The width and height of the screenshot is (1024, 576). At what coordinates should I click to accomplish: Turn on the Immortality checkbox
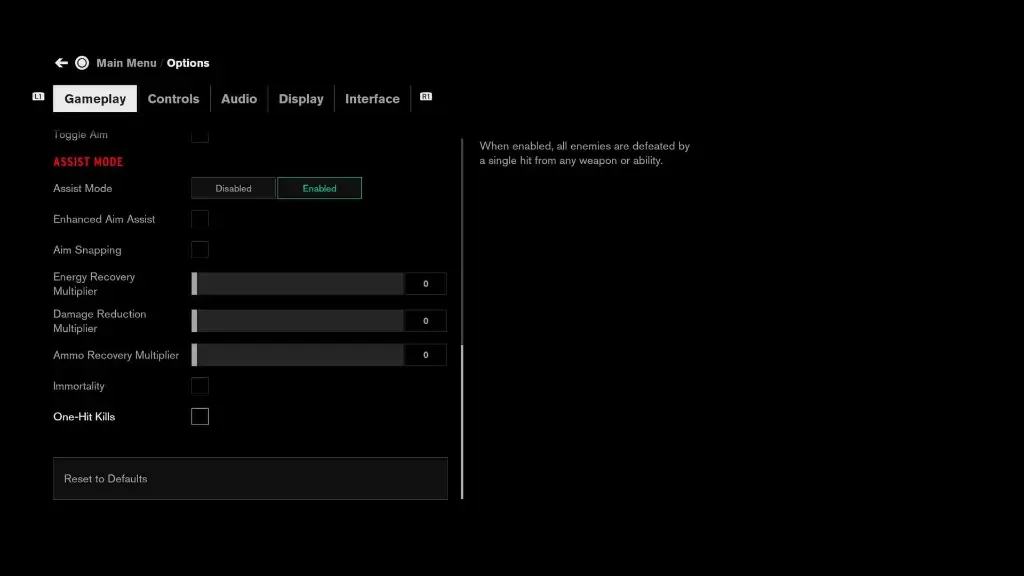coord(200,386)
